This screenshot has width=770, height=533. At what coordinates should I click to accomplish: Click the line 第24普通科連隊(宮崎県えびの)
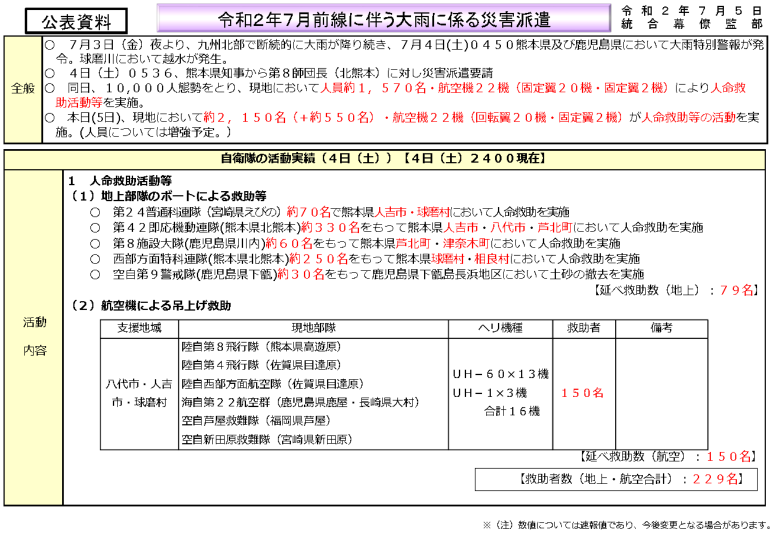tap(330, 212)
